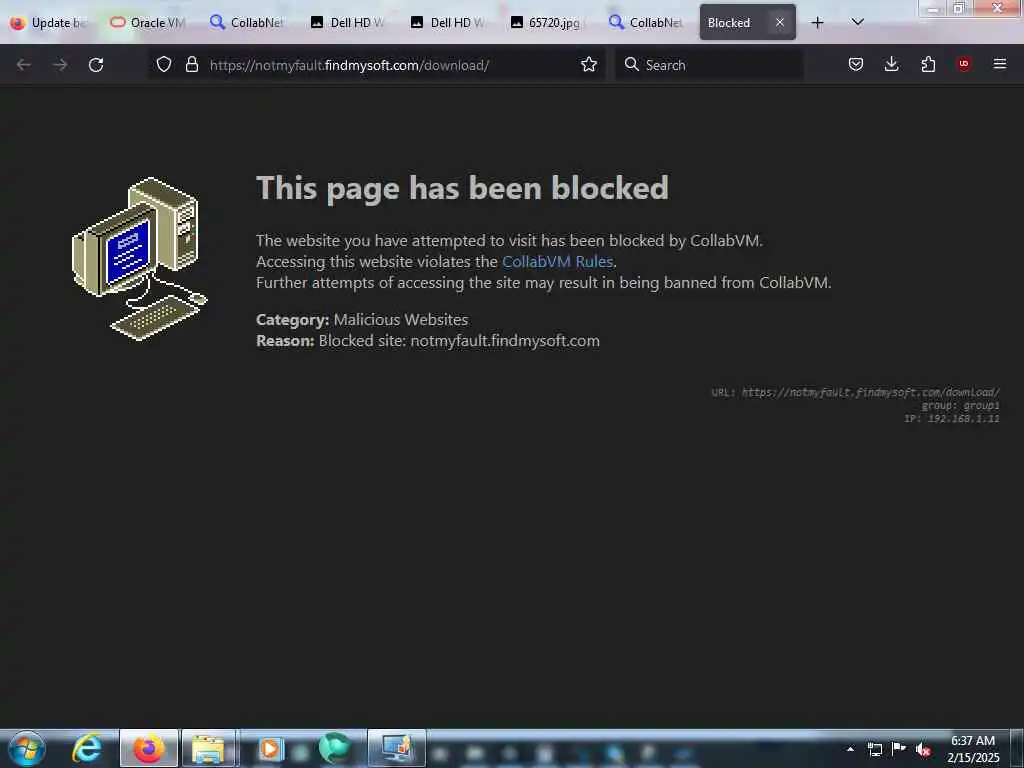Switch to the first Dell HD tab
The width and height of the screenshot is (1024, 768).
tap(349, 23)
